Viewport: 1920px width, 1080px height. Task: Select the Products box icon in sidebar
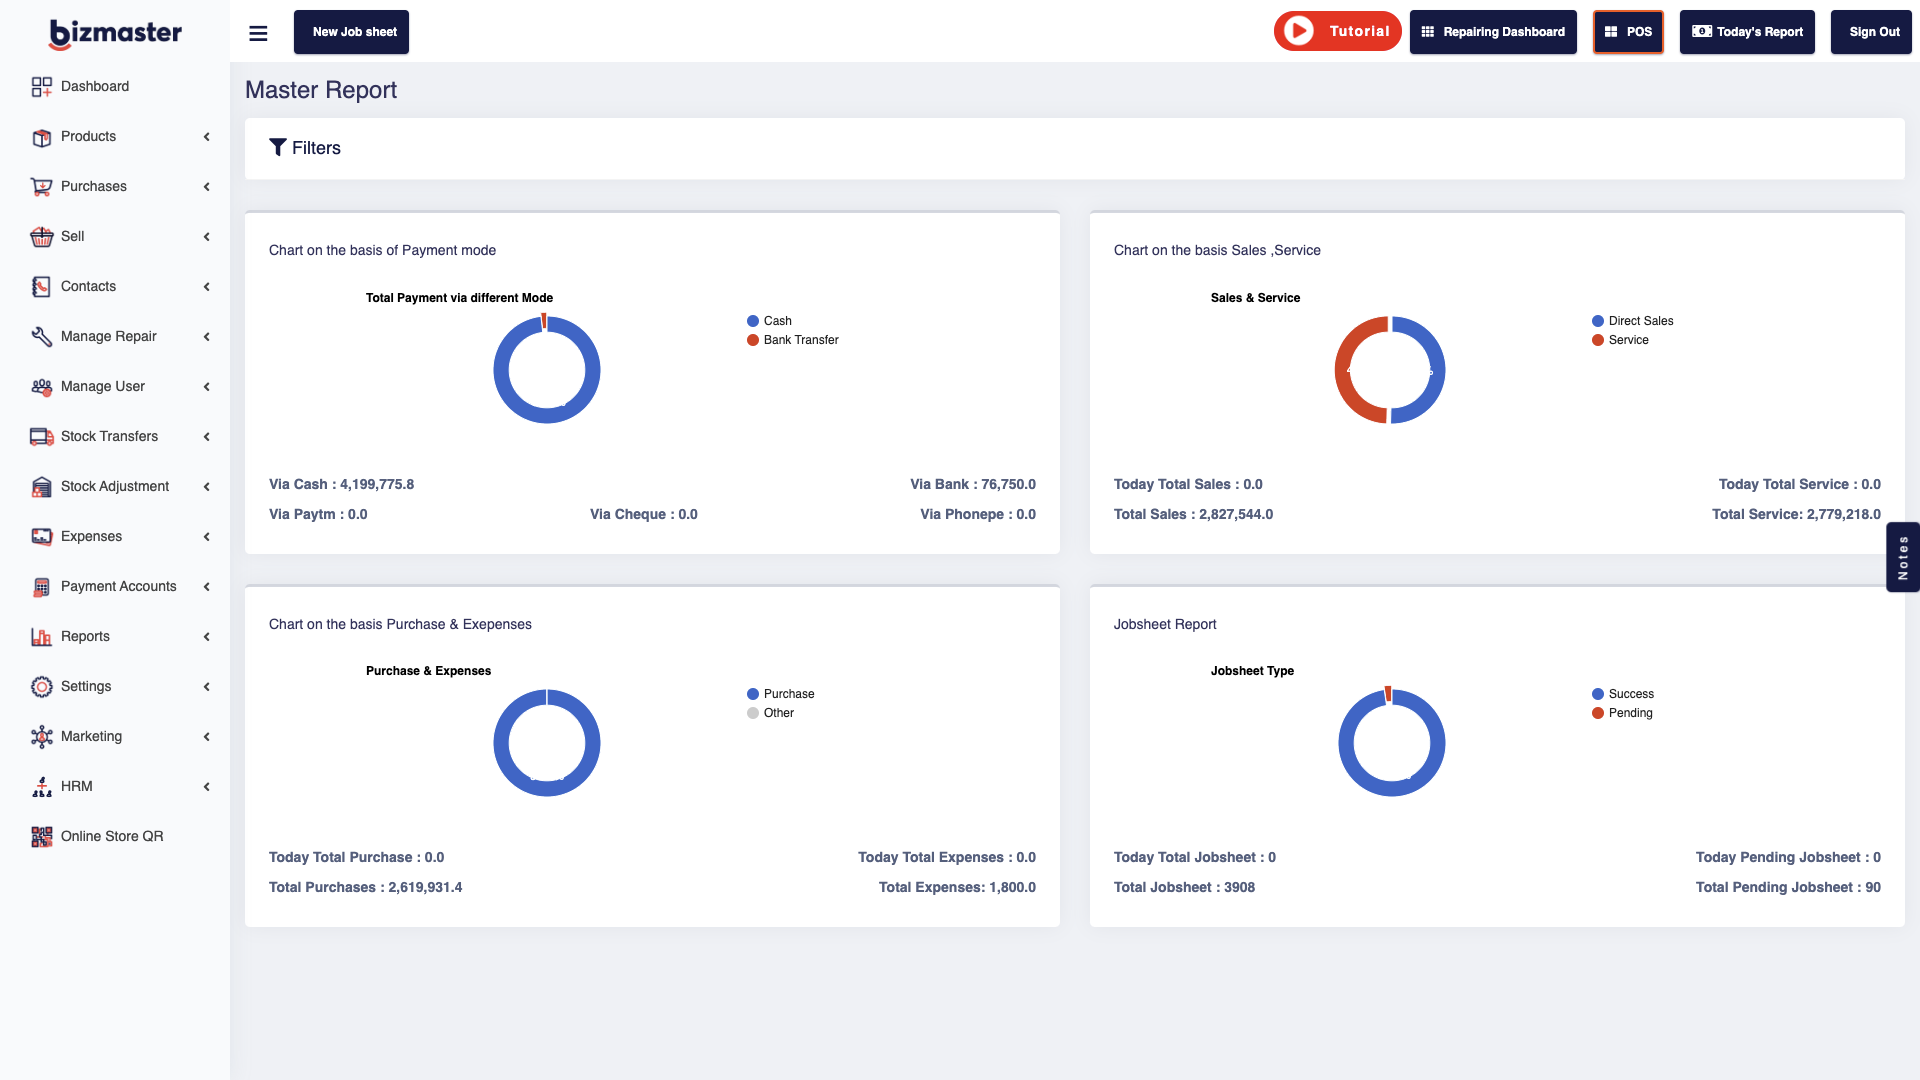41,136
